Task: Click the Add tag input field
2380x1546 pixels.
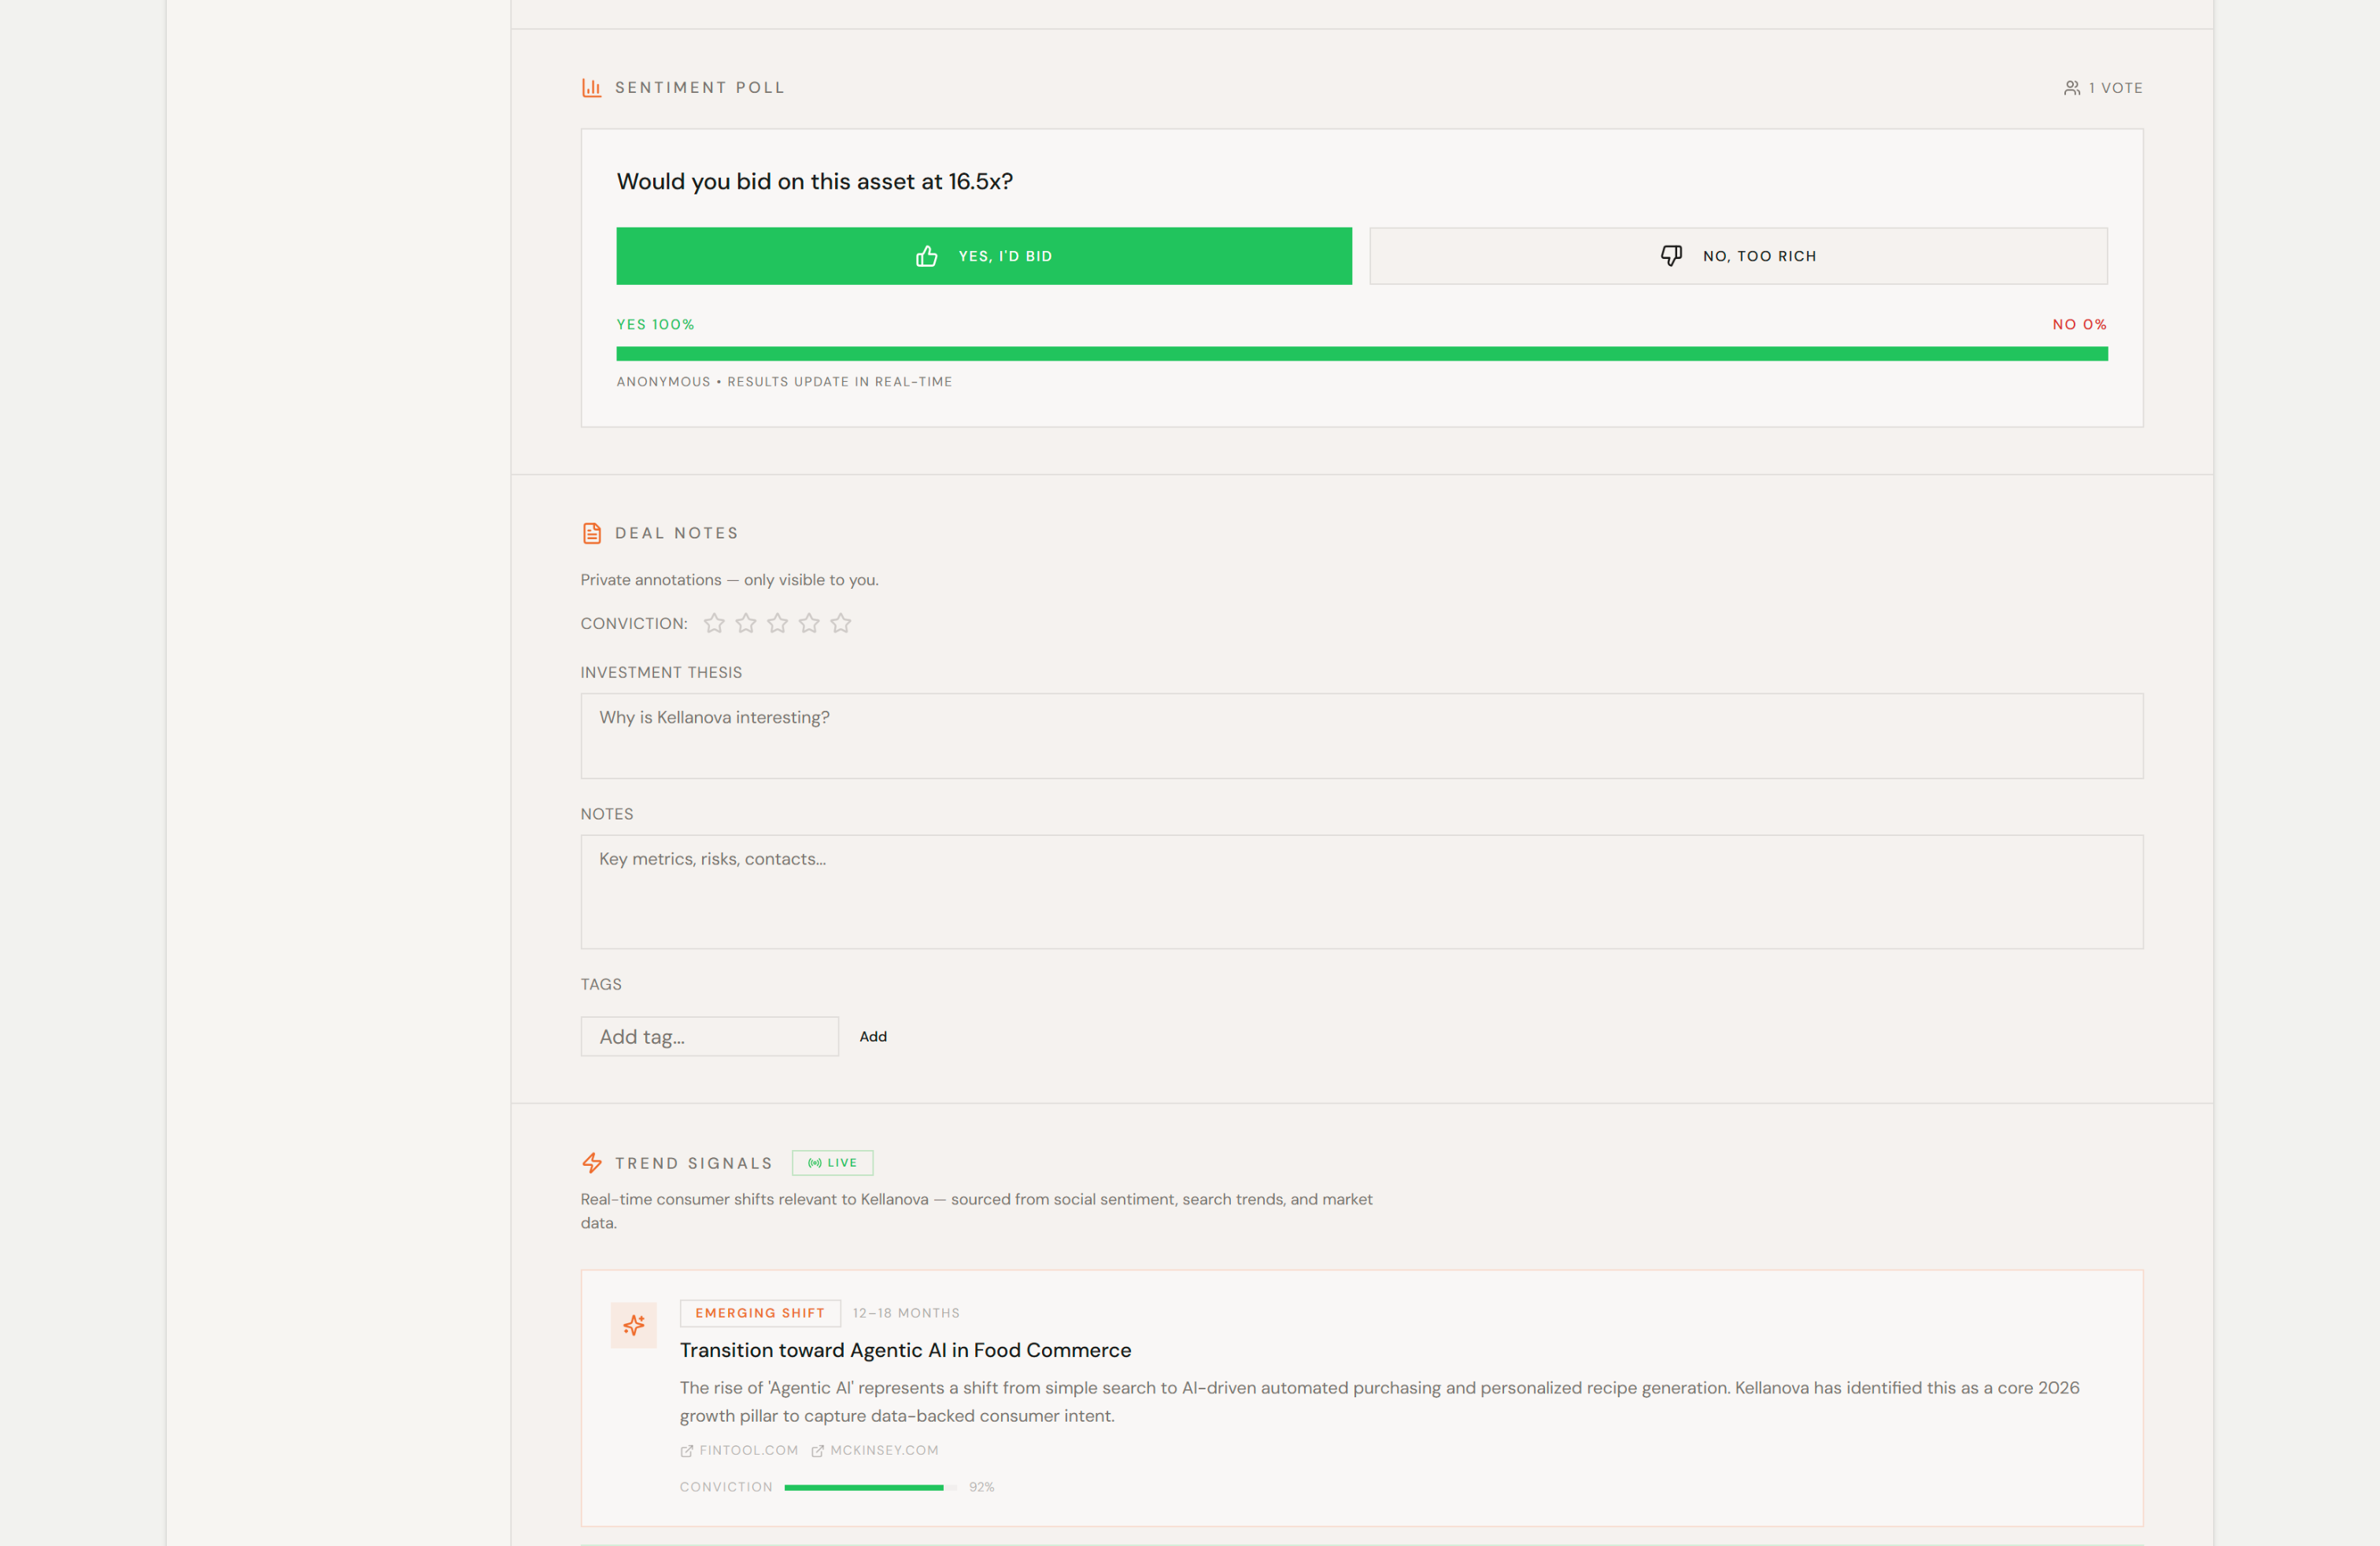Action: (x=709, y=1037)
